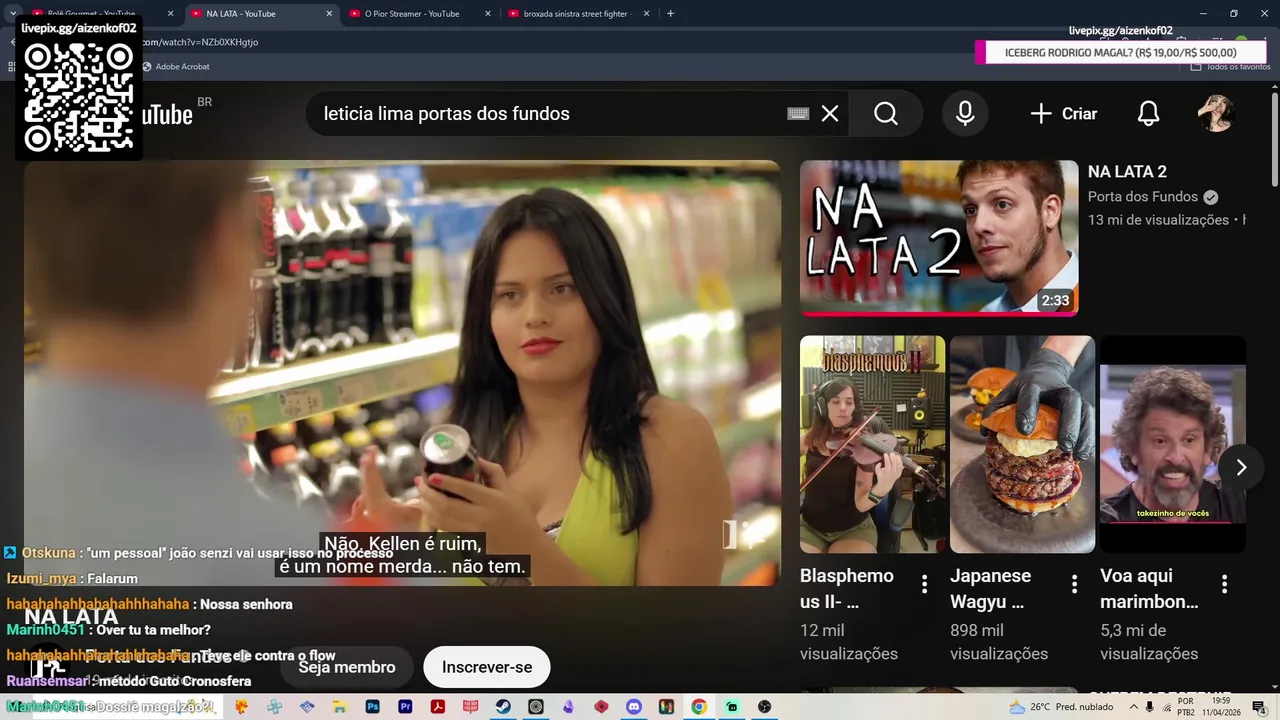This screenshot has width=1280, height=720.
Task: Click the Seja membro button
Action: (347, 667)
